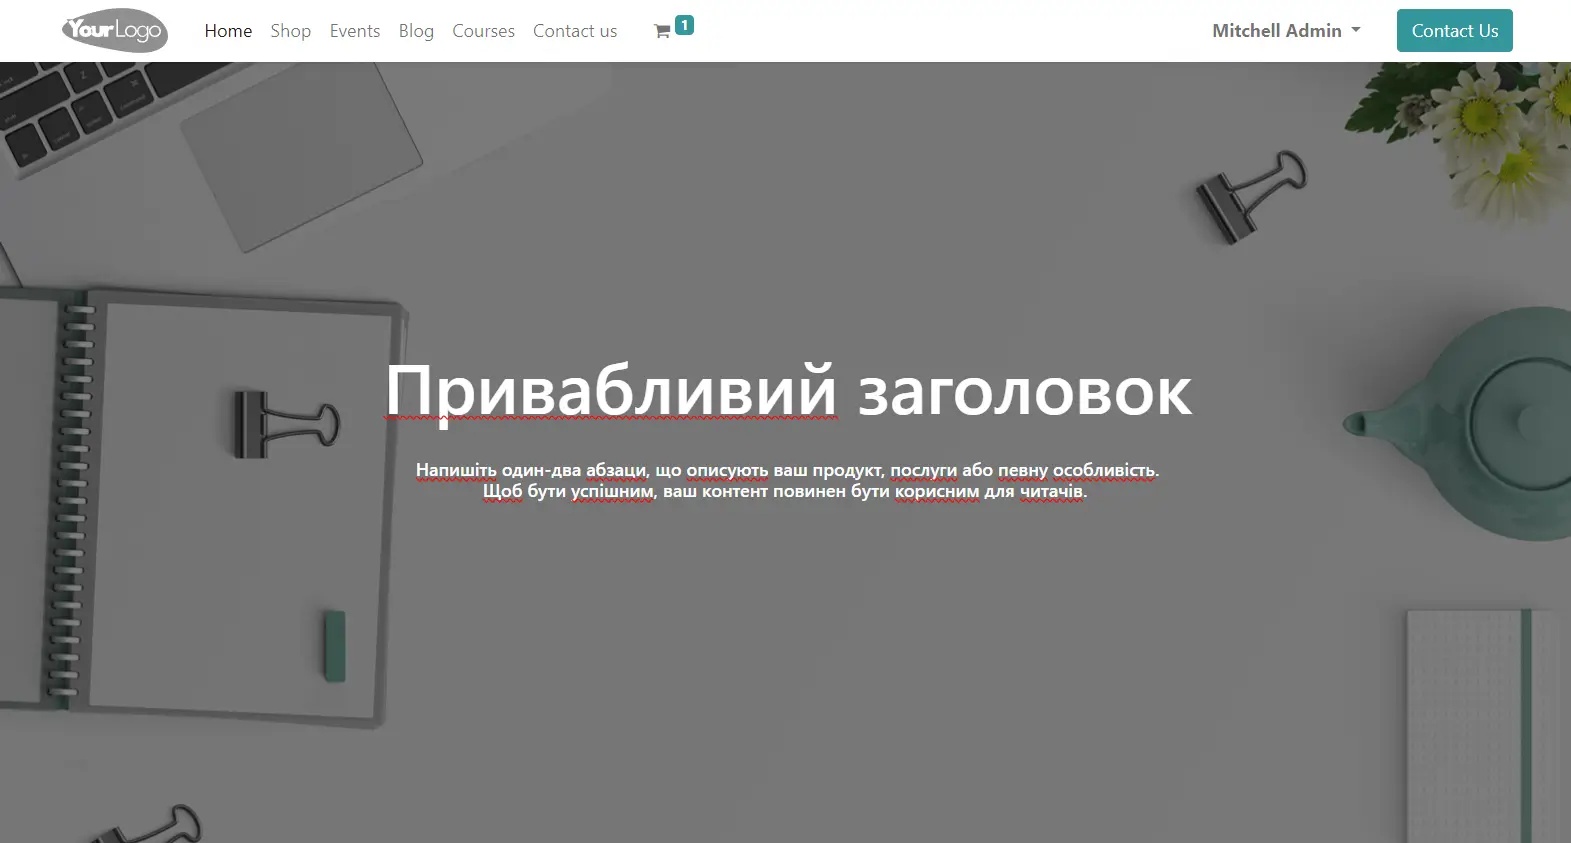Viewport: 1571px width, 843px height.
Task: Open the Contact us nav link
Action: pos(575,31)
